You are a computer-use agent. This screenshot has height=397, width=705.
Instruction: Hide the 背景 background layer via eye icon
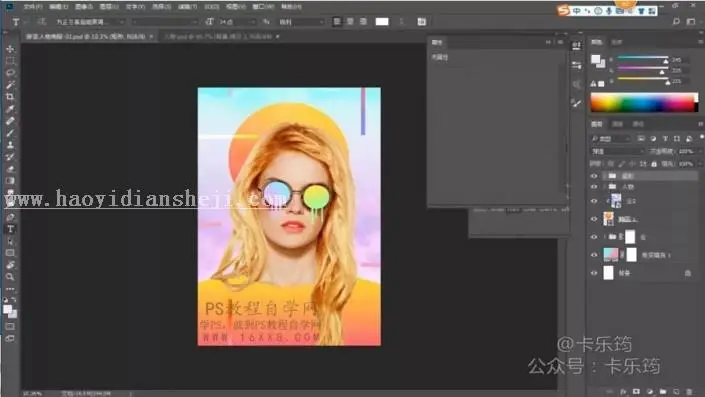tap(594, 273)
